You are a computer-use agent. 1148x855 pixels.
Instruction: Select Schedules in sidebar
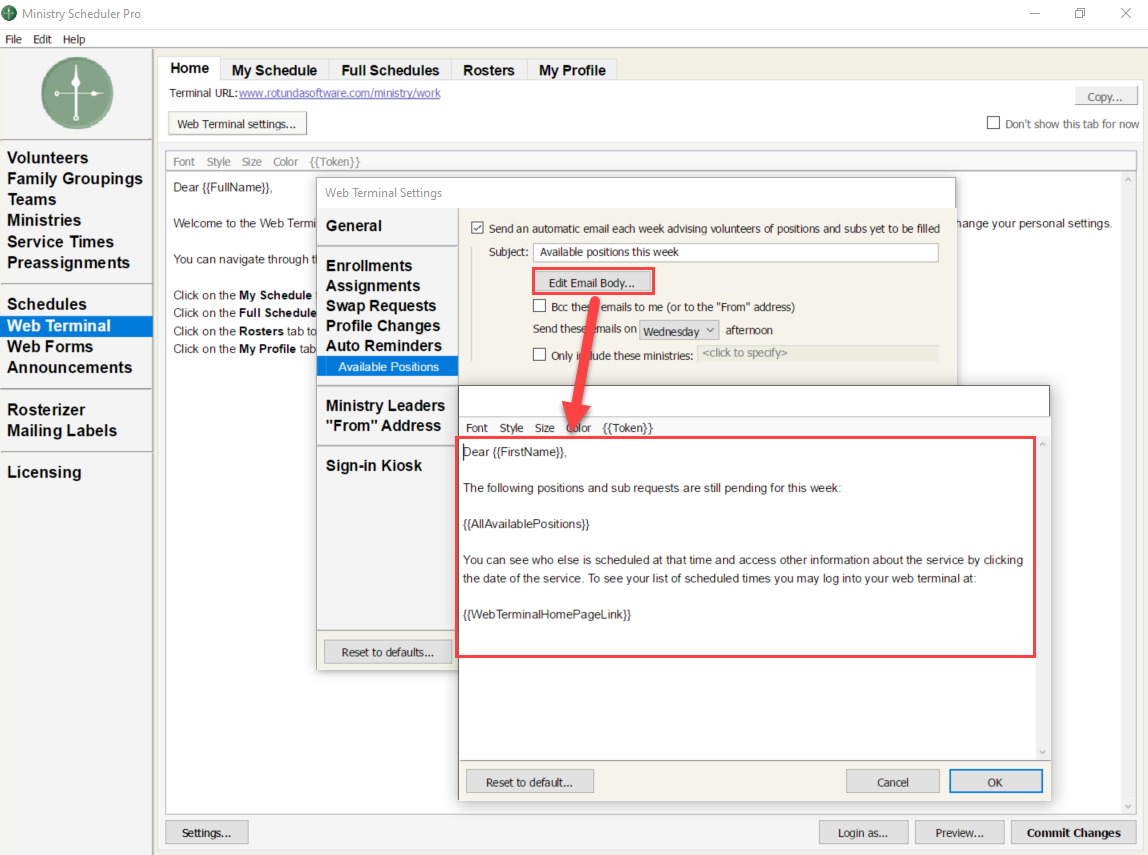point(47,304)
